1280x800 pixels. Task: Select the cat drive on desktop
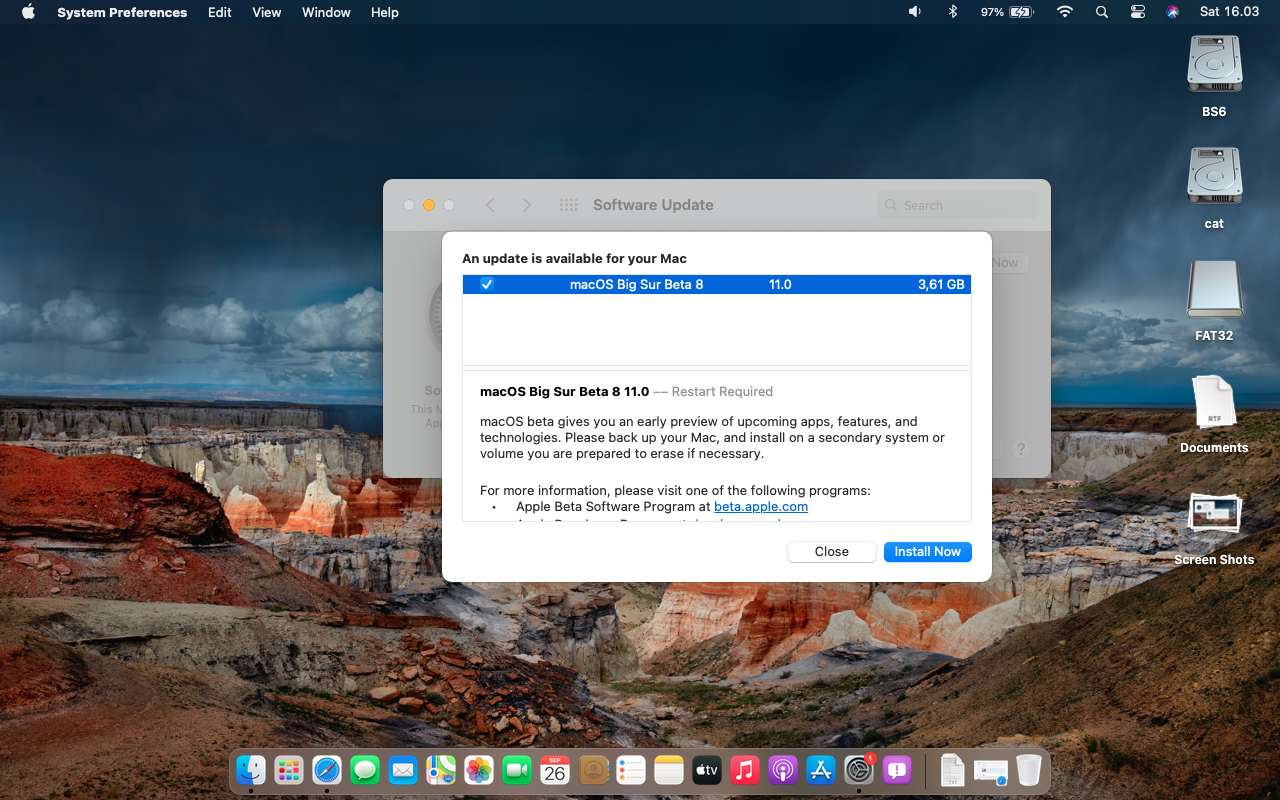1214,188
